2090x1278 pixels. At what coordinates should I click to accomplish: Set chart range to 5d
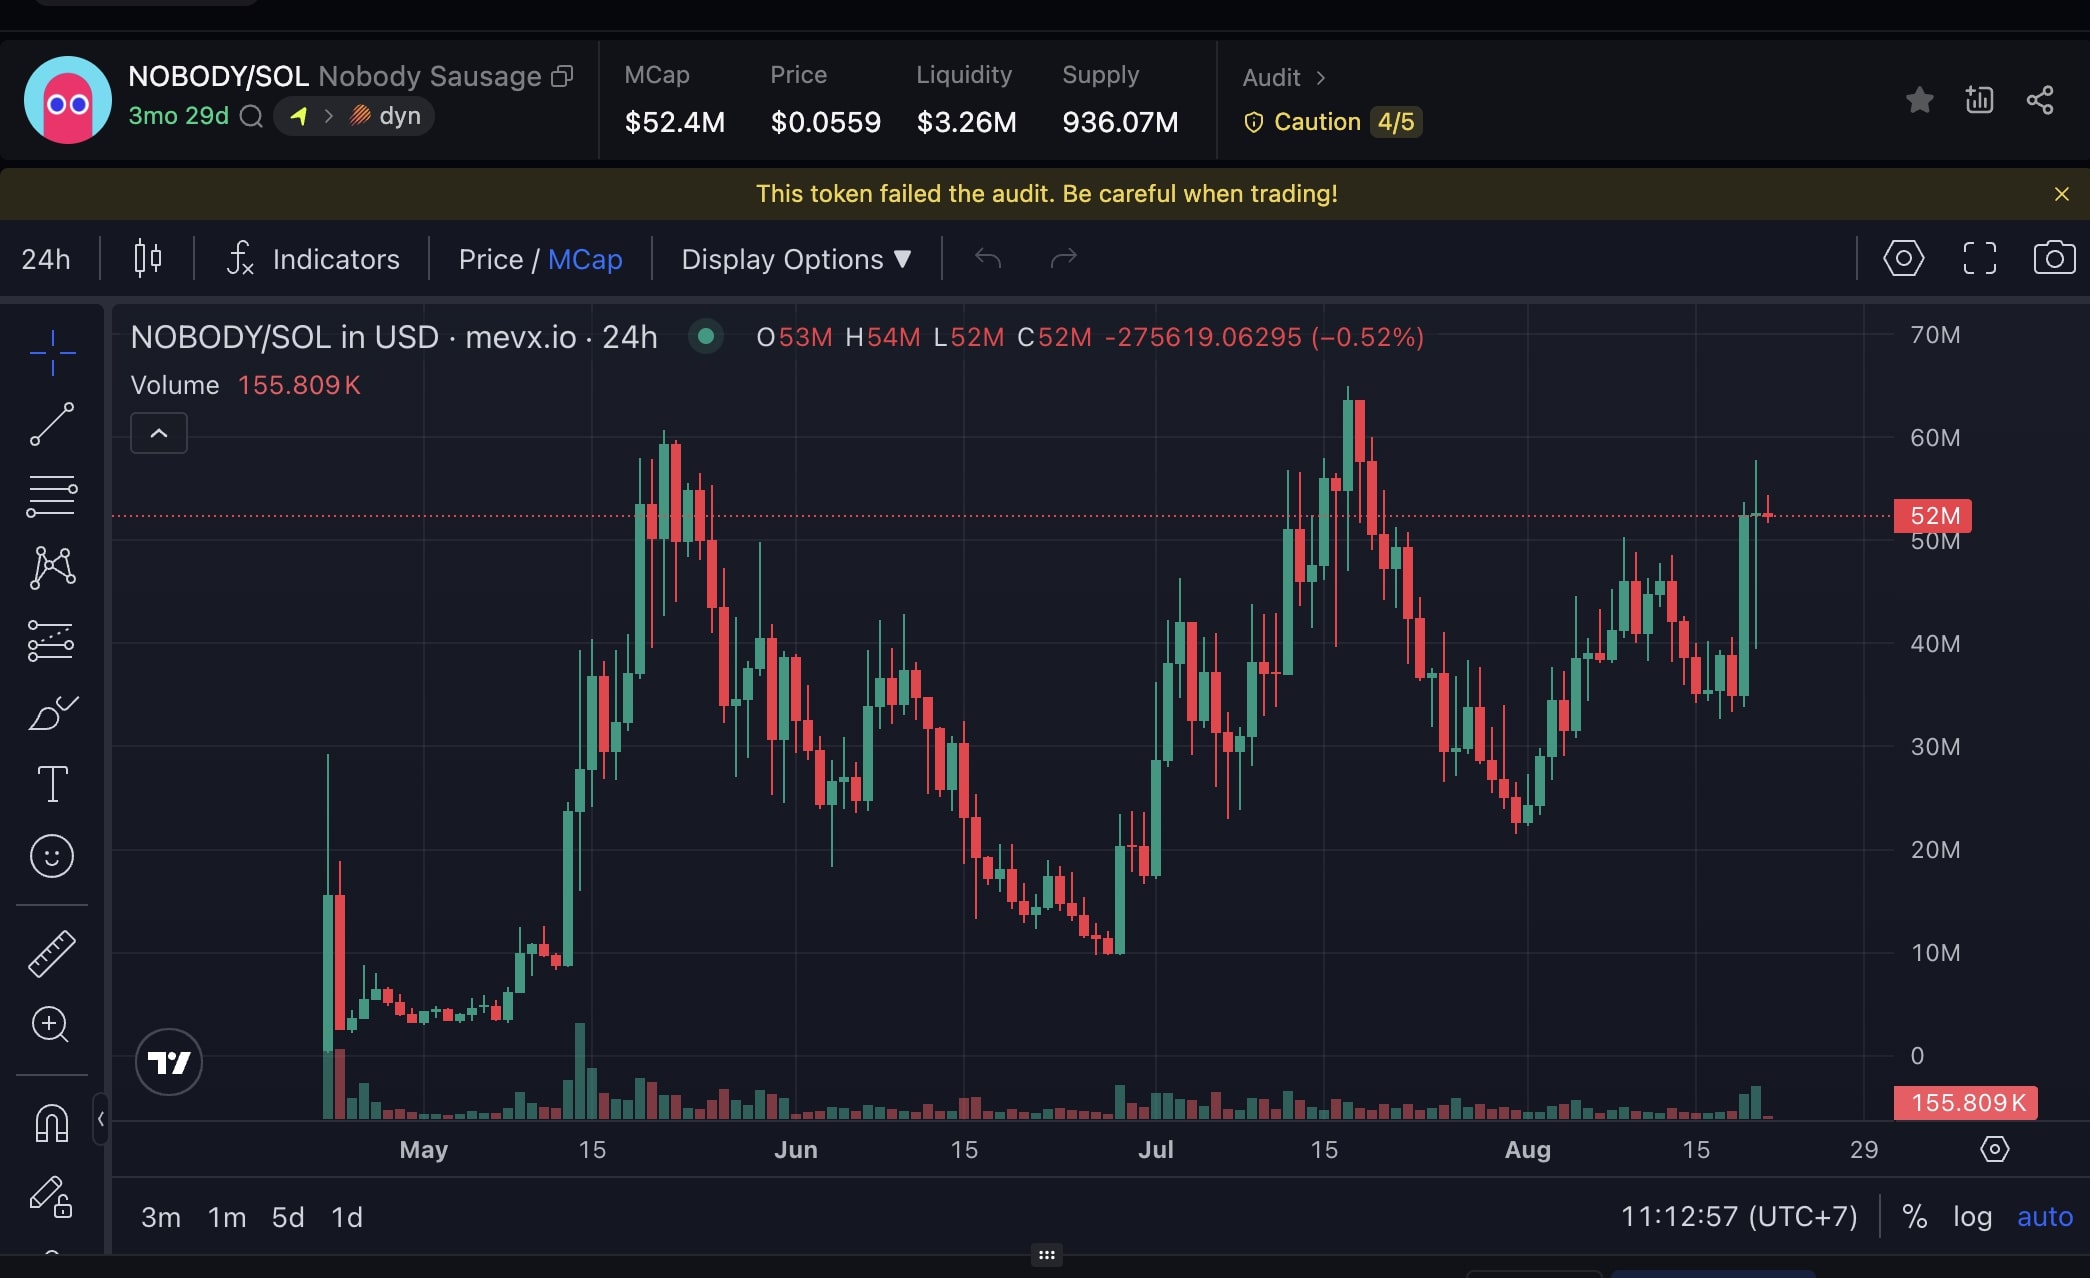[288, 1217]
